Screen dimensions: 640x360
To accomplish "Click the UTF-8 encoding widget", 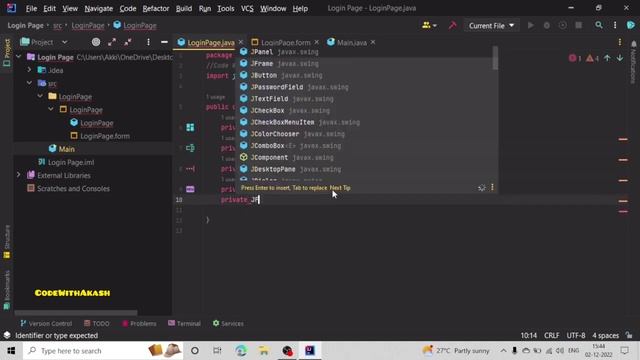I will click(576, 336).
